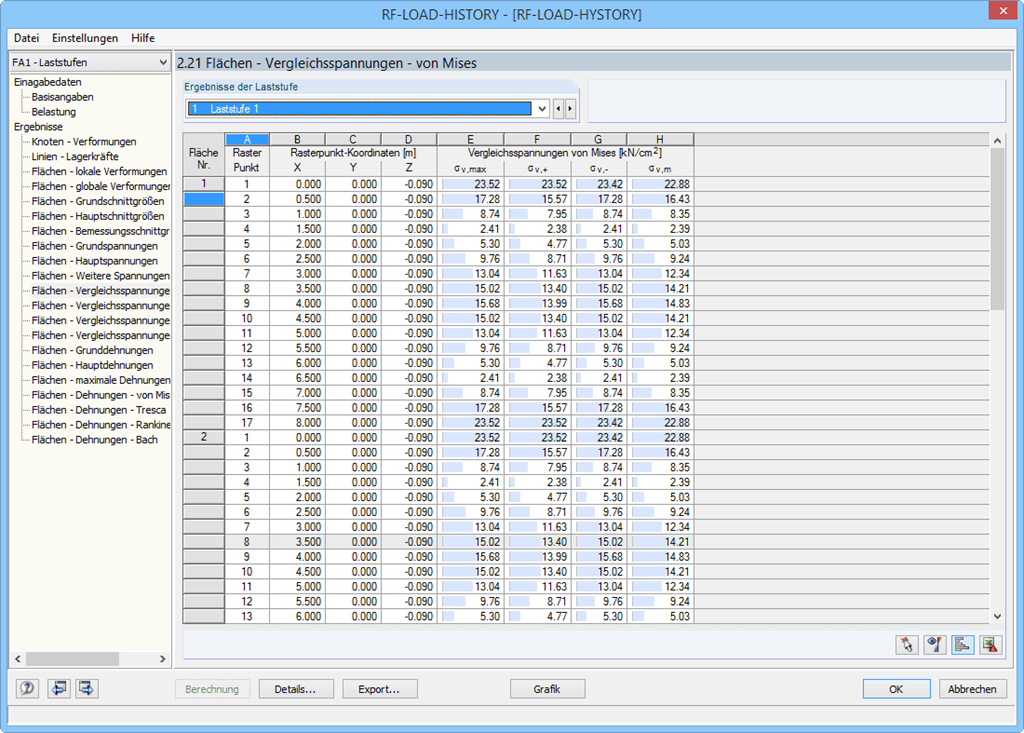Select Flächen - Dehnungen - Tresca item
The width and height of the screenshot is (1024, 733).
click(99, 410)
